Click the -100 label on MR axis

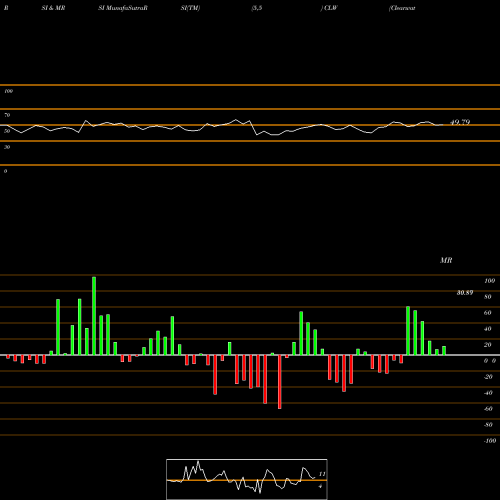coord(489,441)
